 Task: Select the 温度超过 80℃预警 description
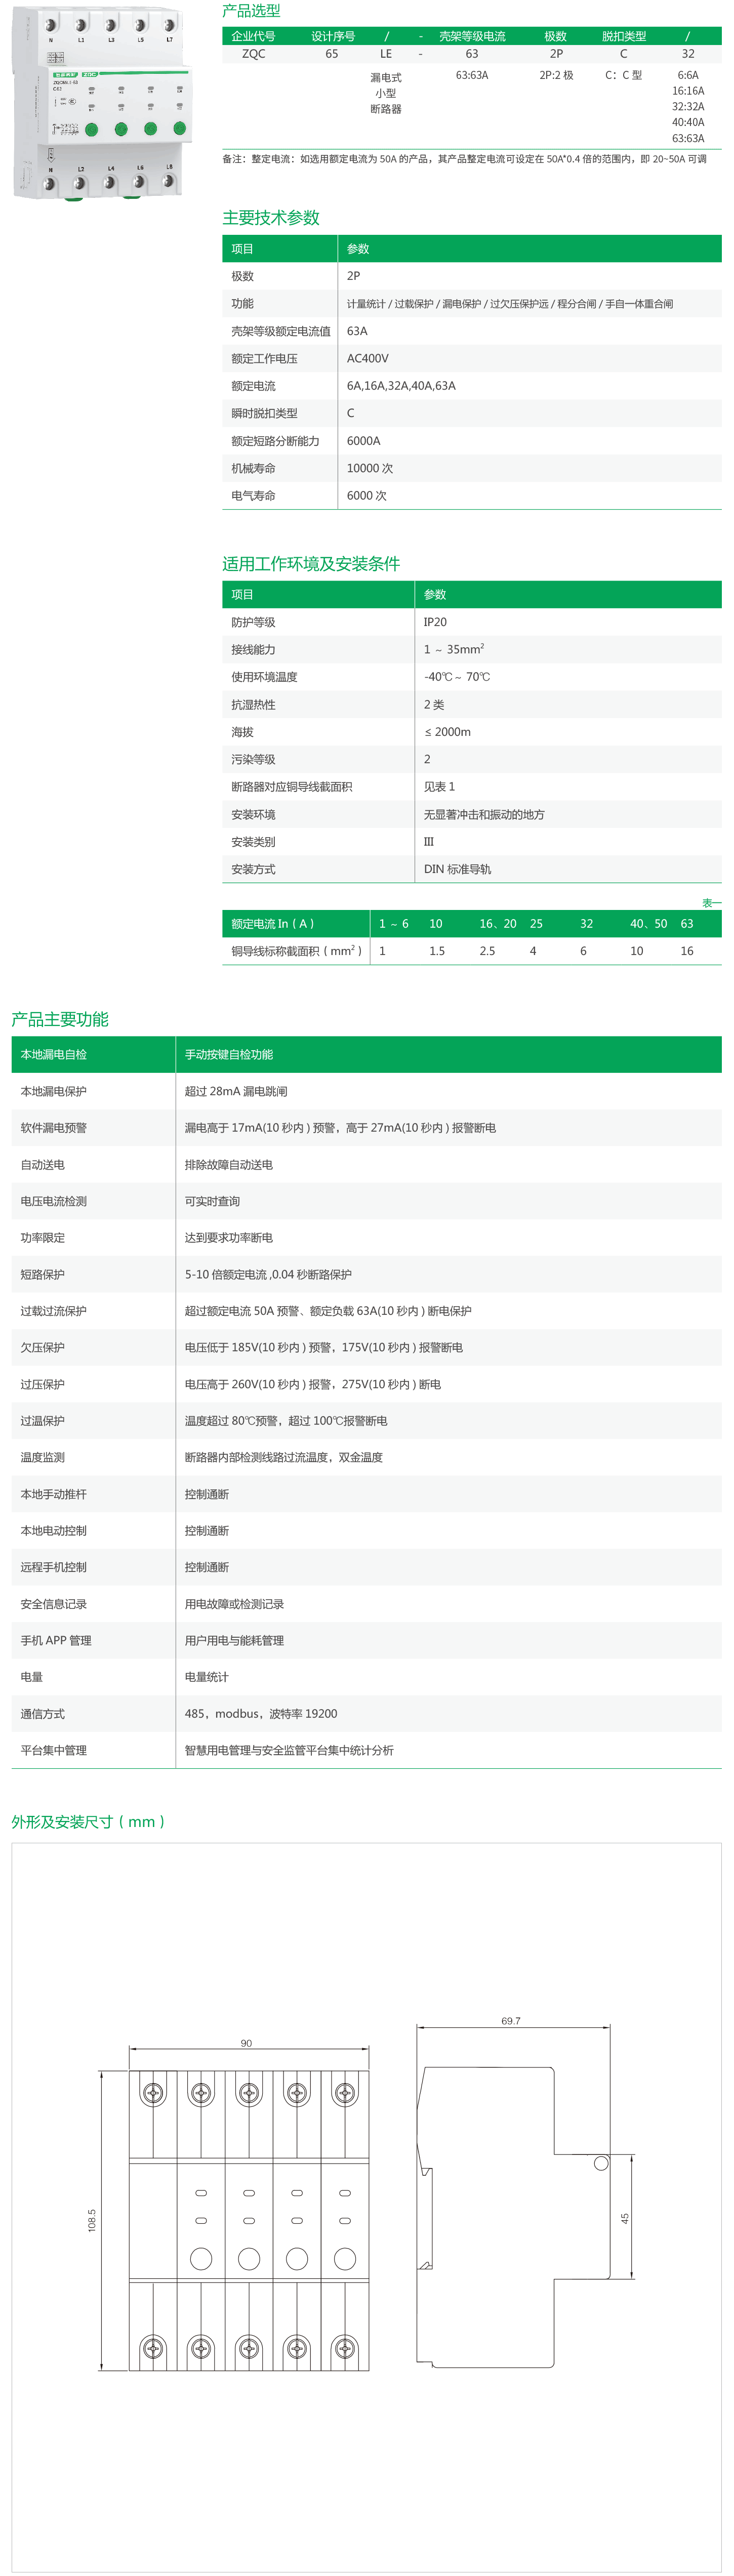[286, 1421]
